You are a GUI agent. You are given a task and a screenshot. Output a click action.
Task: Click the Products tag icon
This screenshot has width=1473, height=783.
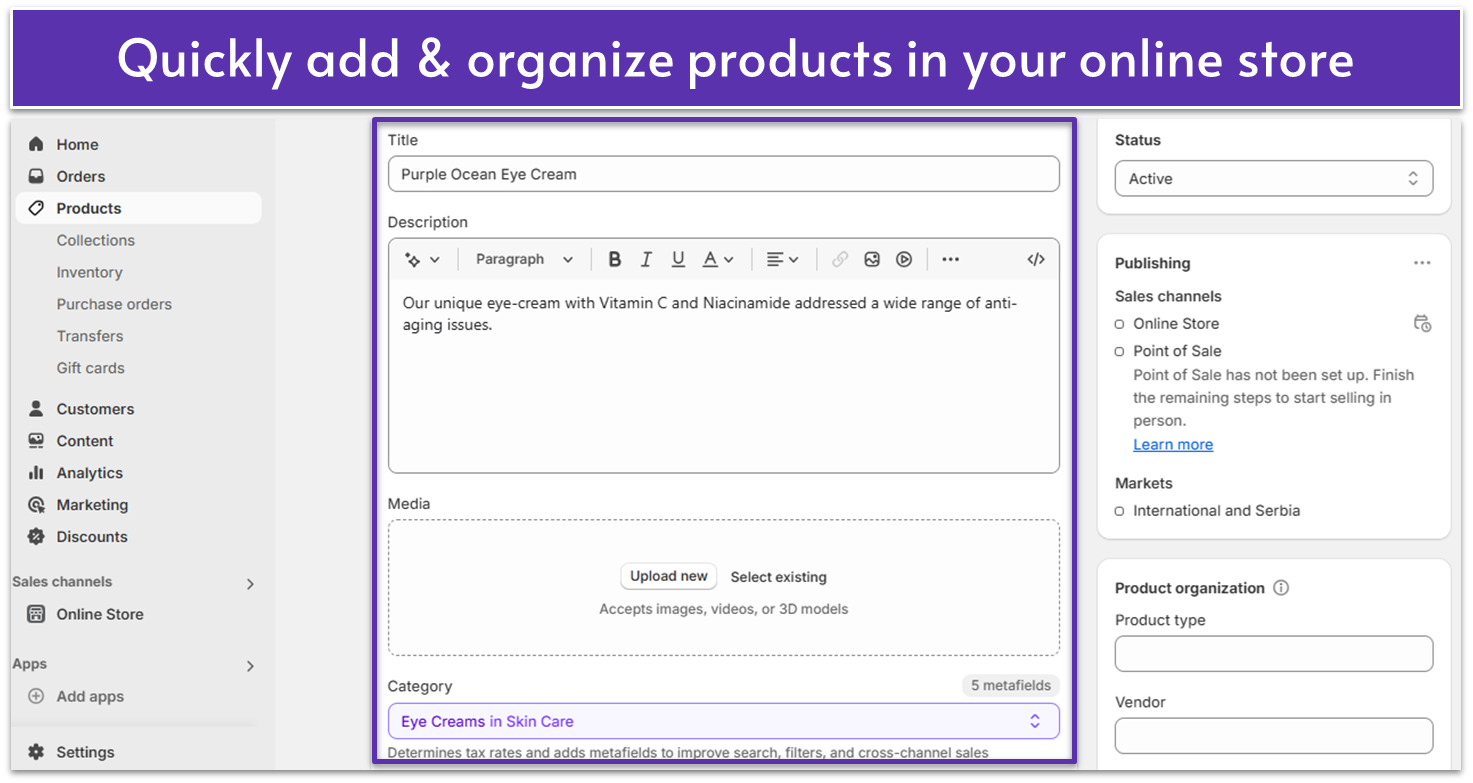tap(36, 208)
